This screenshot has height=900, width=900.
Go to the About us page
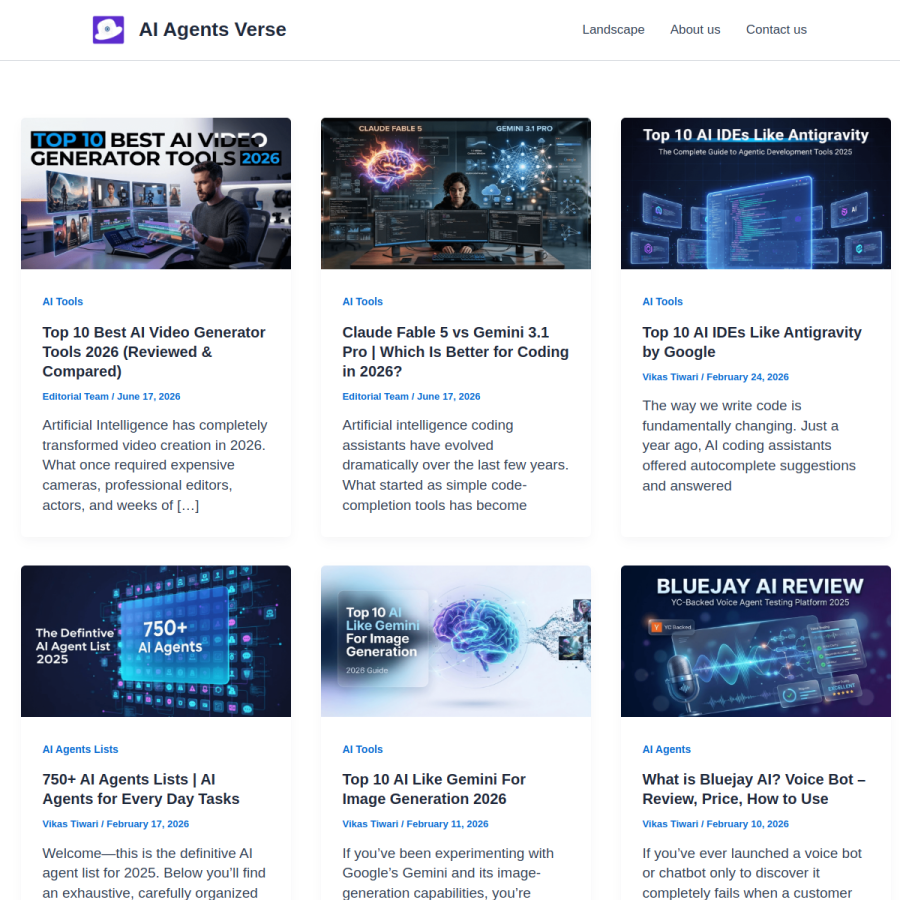click(x=695, y=30)
